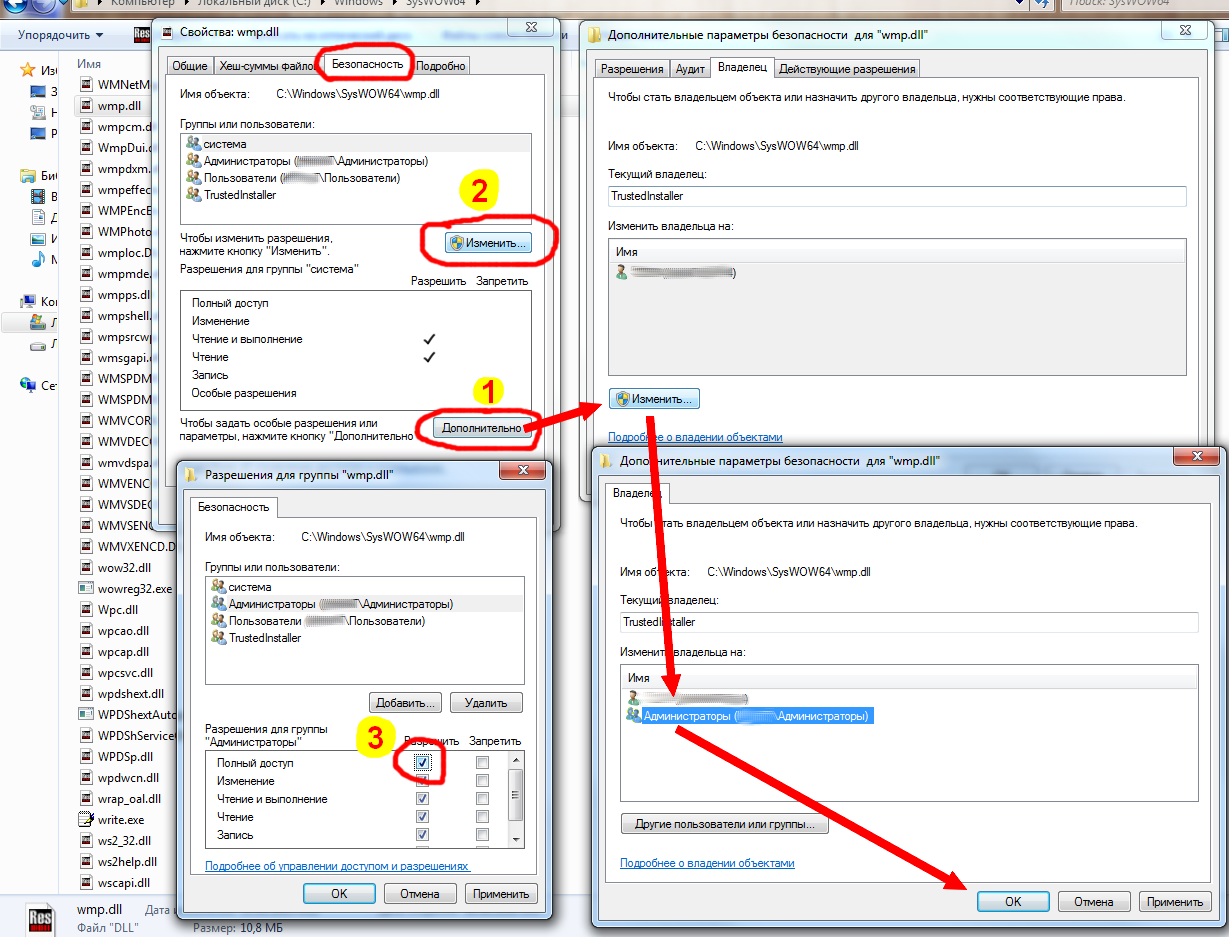1229x937 pixels.
Task: Select the wscapi.dll file icon
Action: tap(87, 883)
